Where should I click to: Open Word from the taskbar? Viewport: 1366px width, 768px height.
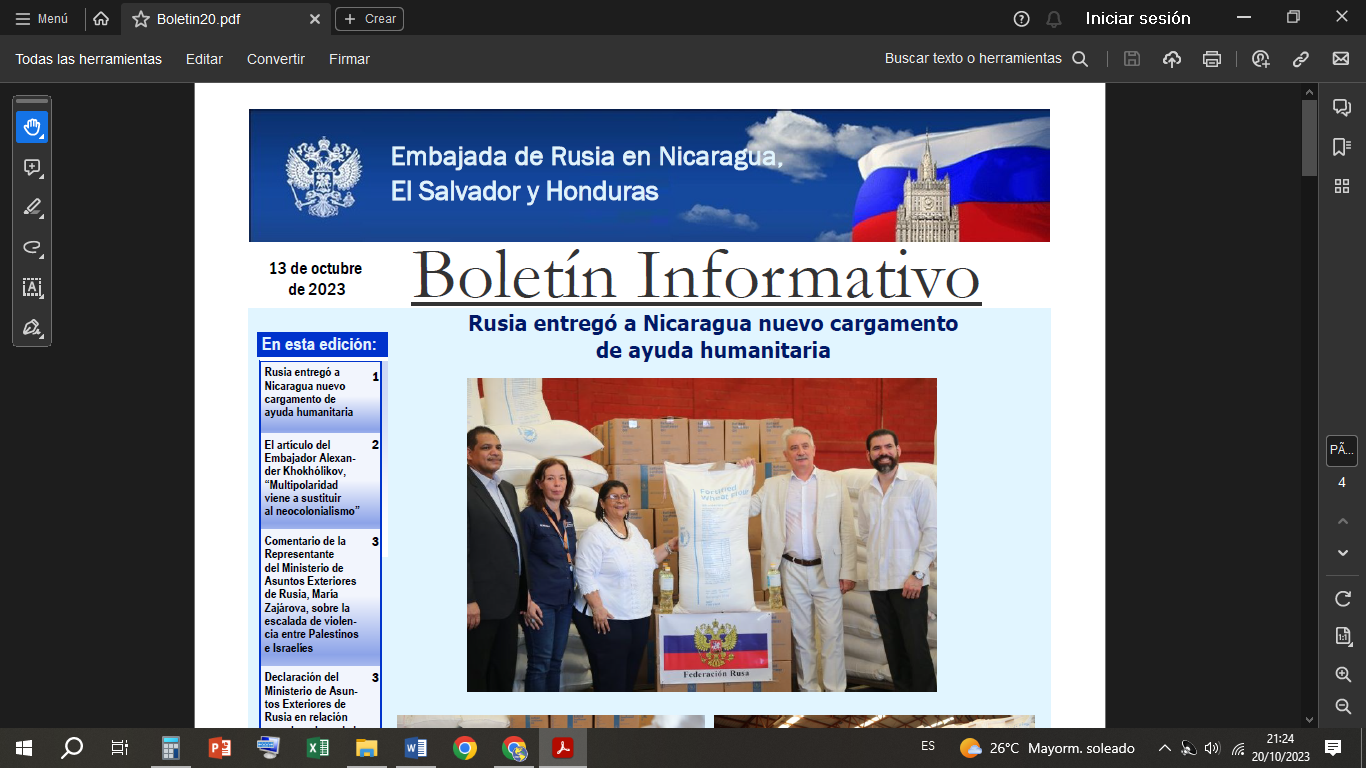point(416,748)
